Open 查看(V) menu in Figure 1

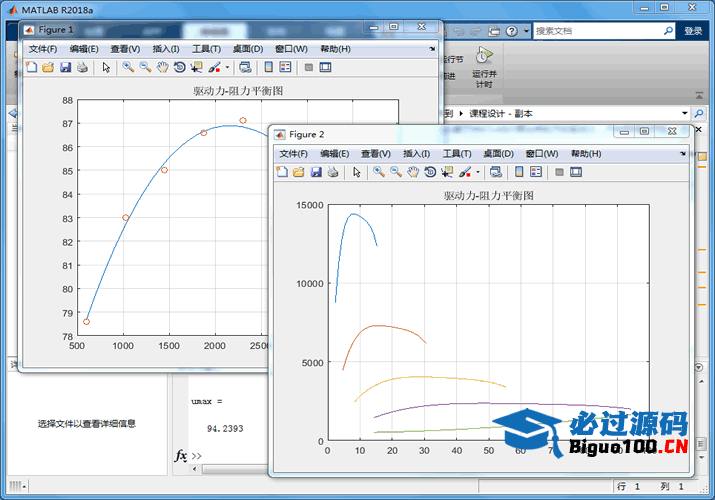(125, 49)
